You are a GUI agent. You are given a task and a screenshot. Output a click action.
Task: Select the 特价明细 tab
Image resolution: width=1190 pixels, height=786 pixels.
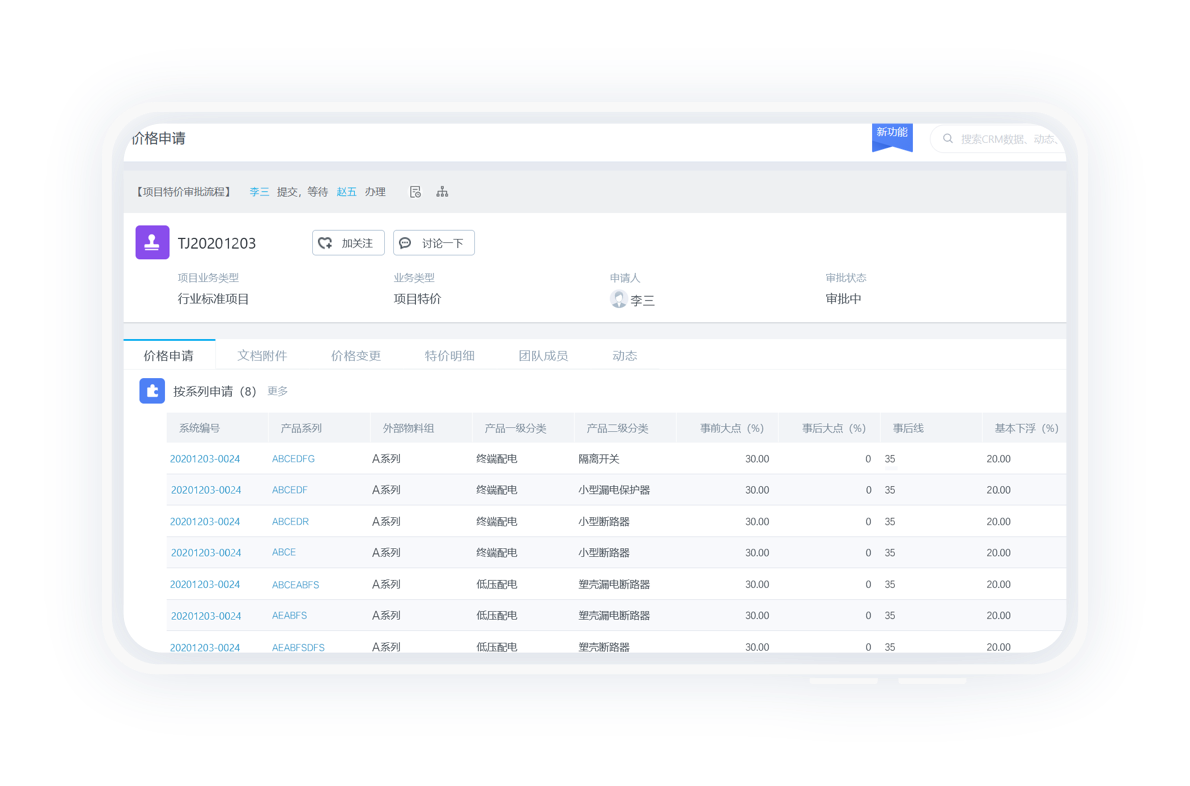pos(449,355)
